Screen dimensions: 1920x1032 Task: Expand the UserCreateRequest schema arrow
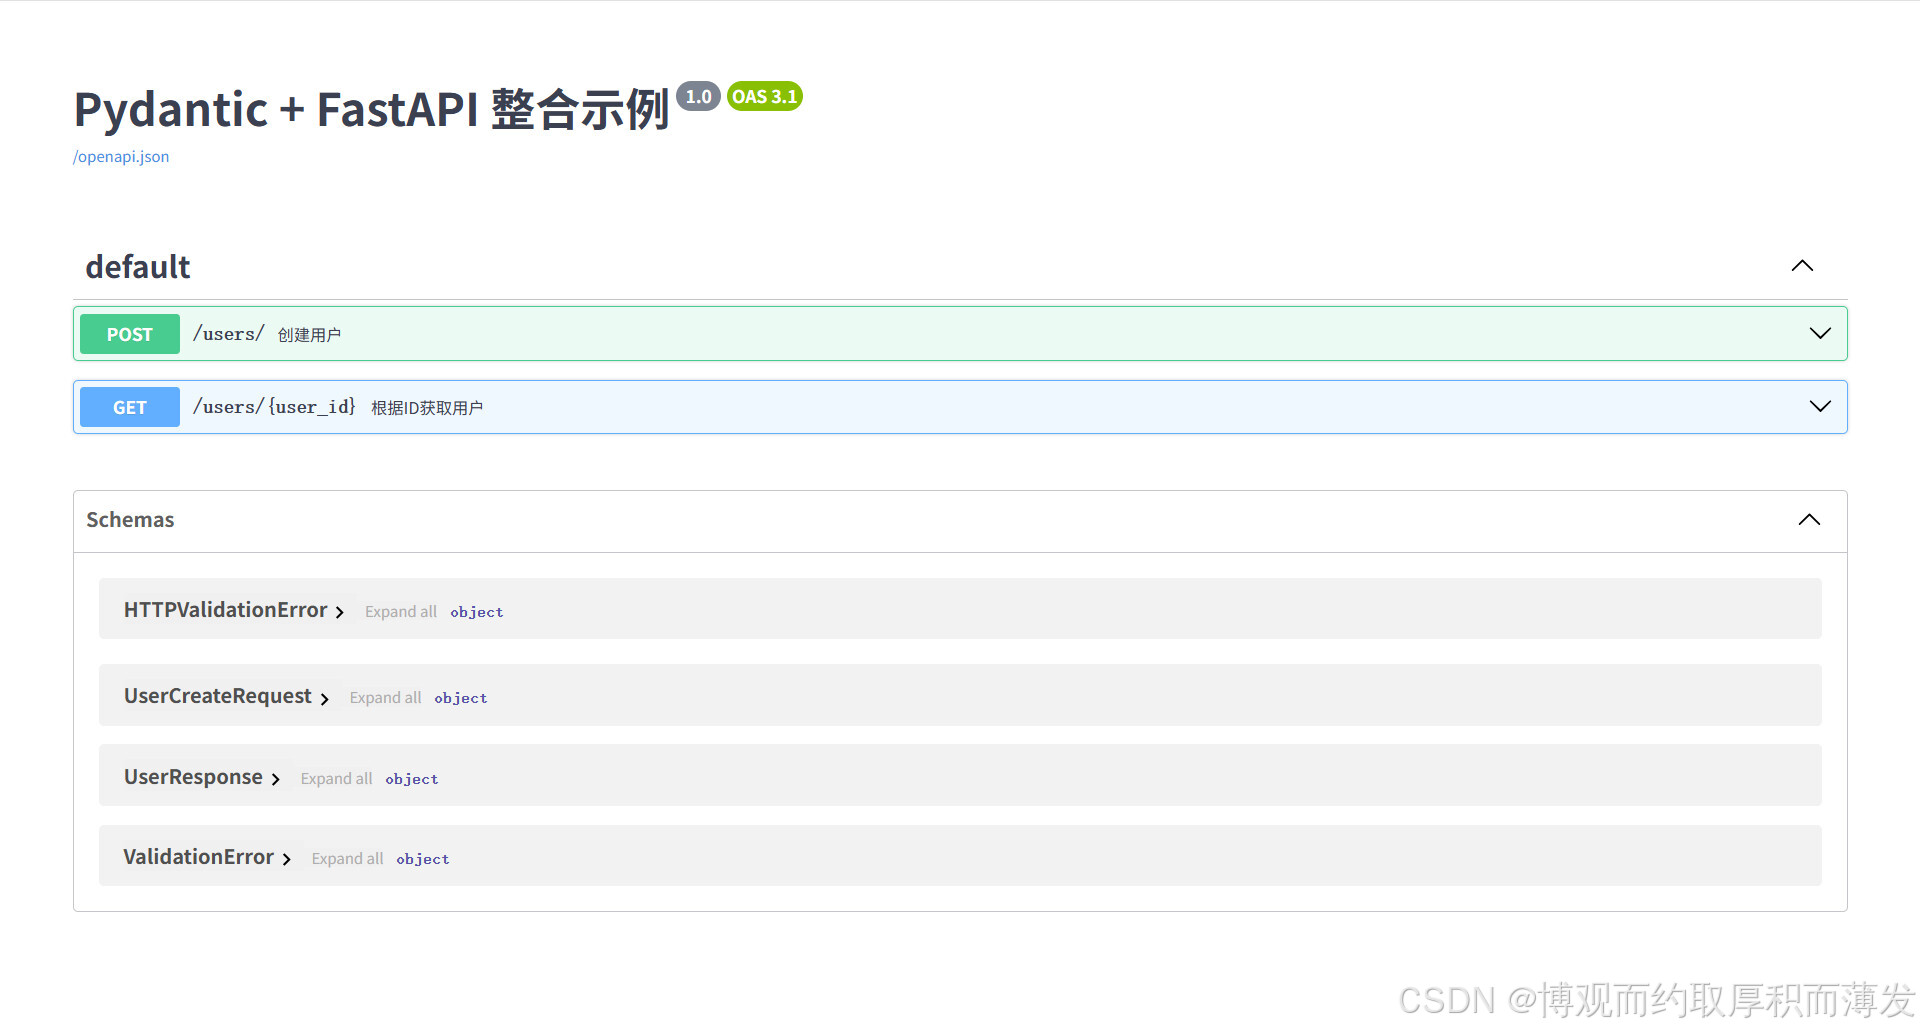coord(324,698)
